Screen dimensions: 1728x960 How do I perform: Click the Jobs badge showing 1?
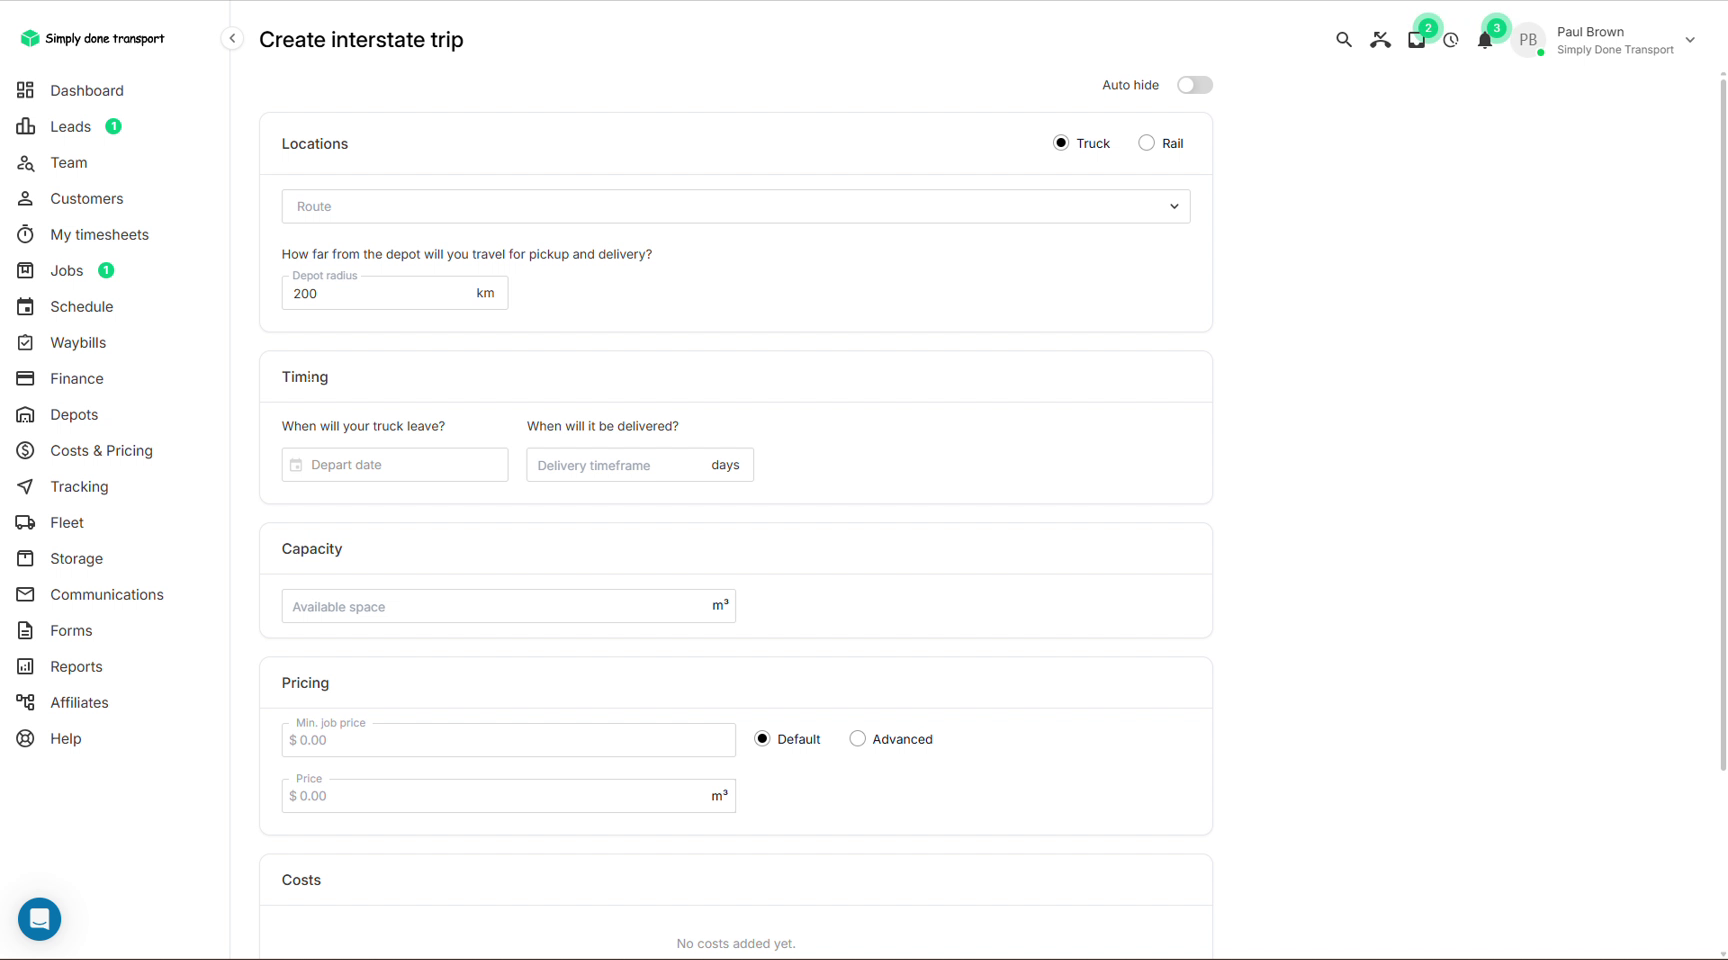(106, 270)
